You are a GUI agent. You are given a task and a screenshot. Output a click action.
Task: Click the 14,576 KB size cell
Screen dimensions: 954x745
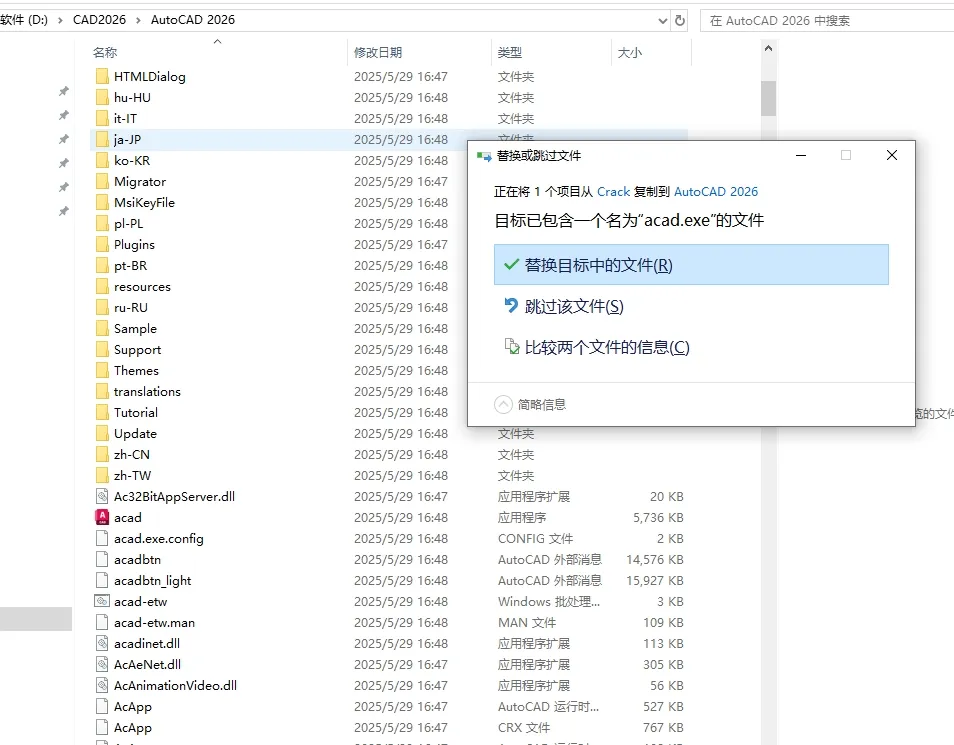click(x=655, y=559)
